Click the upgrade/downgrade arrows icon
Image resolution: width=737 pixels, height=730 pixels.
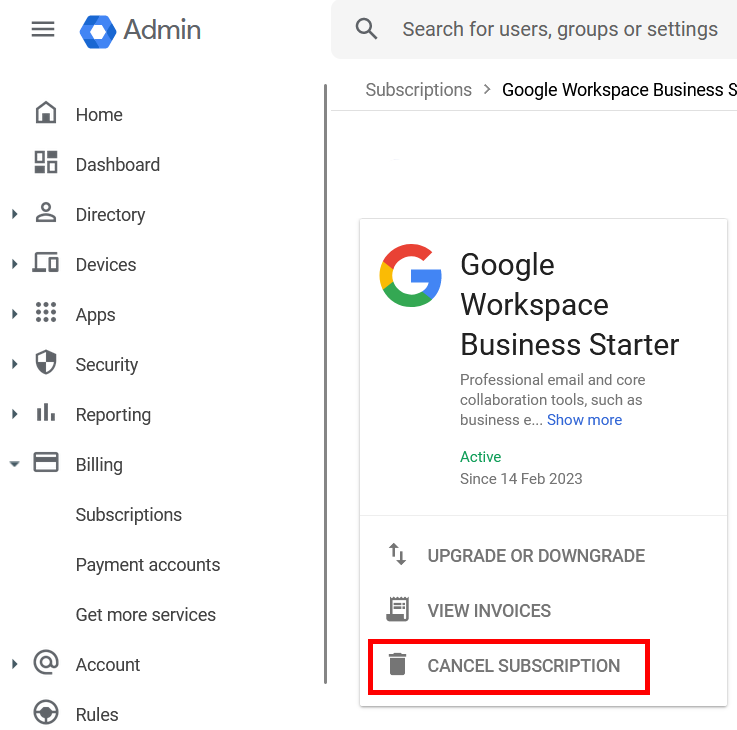(x=397, y=554)
